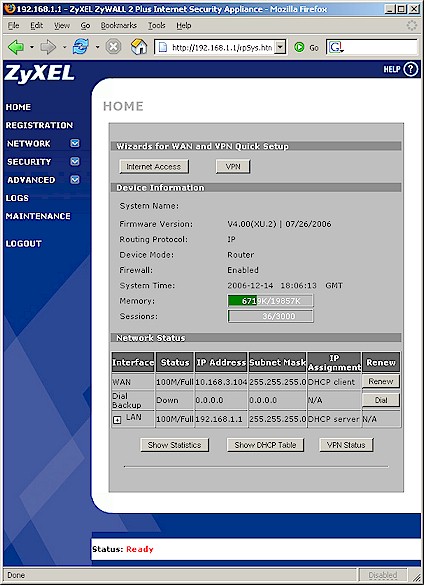
Task: Click the green Go button icon
Action: (x=299, y=47)
